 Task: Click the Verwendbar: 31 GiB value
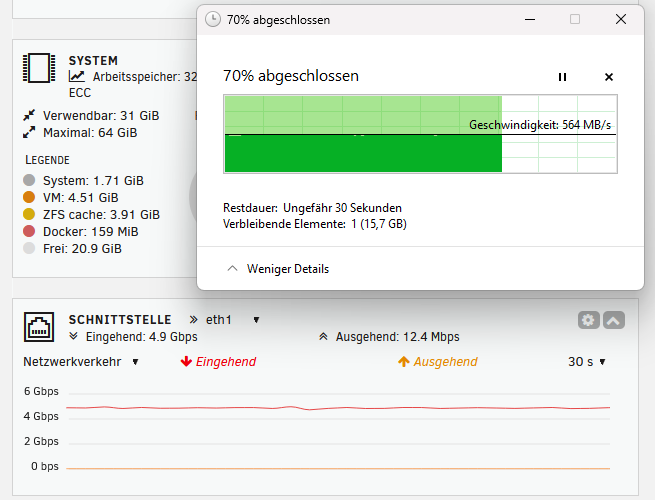click(x=101, y=116)
